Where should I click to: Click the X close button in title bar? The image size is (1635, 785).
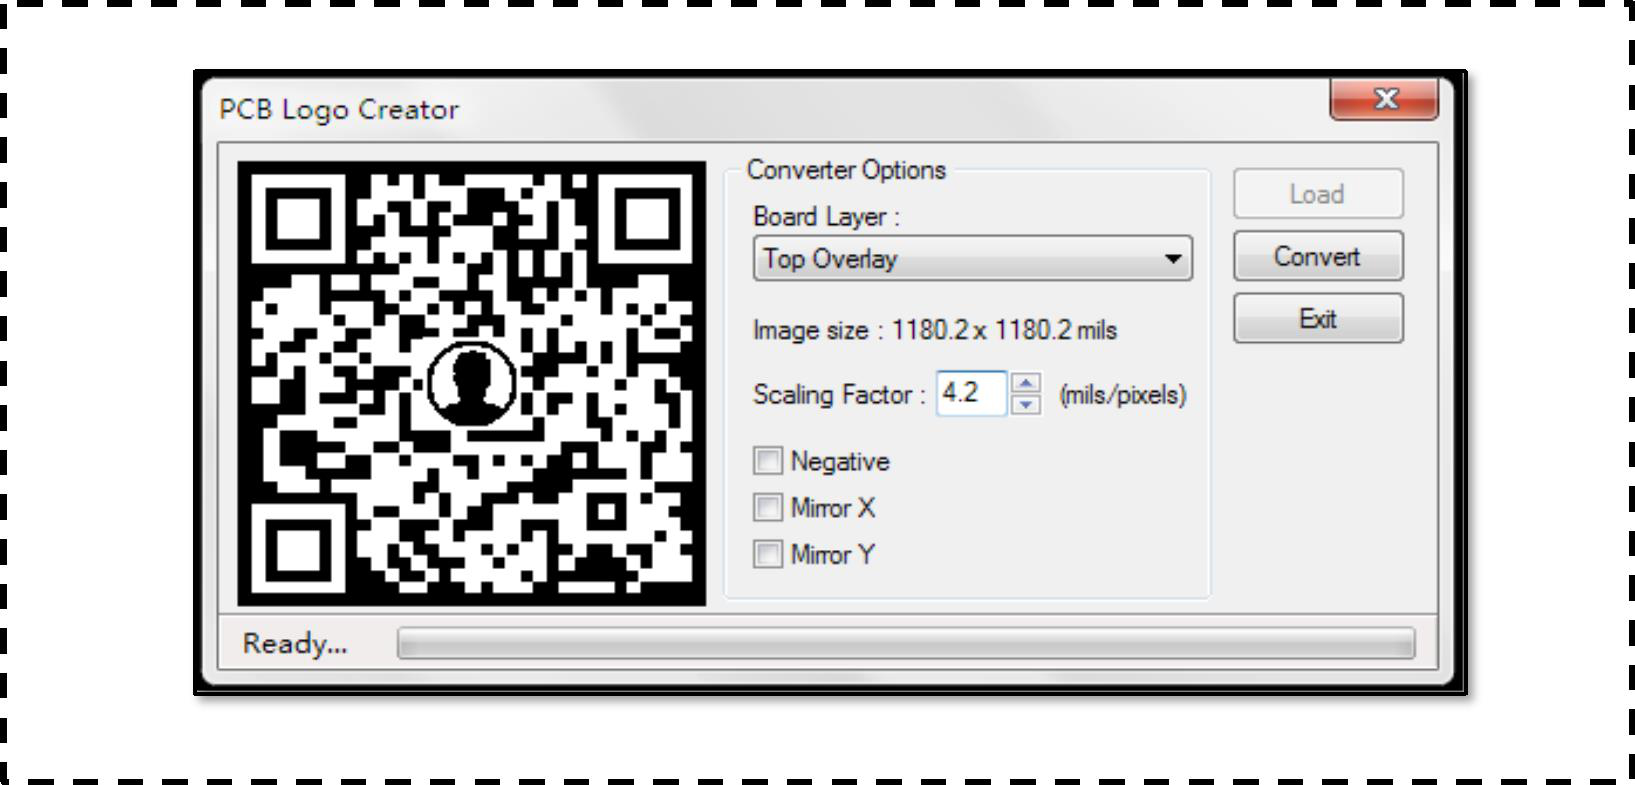click(1384, 99)
